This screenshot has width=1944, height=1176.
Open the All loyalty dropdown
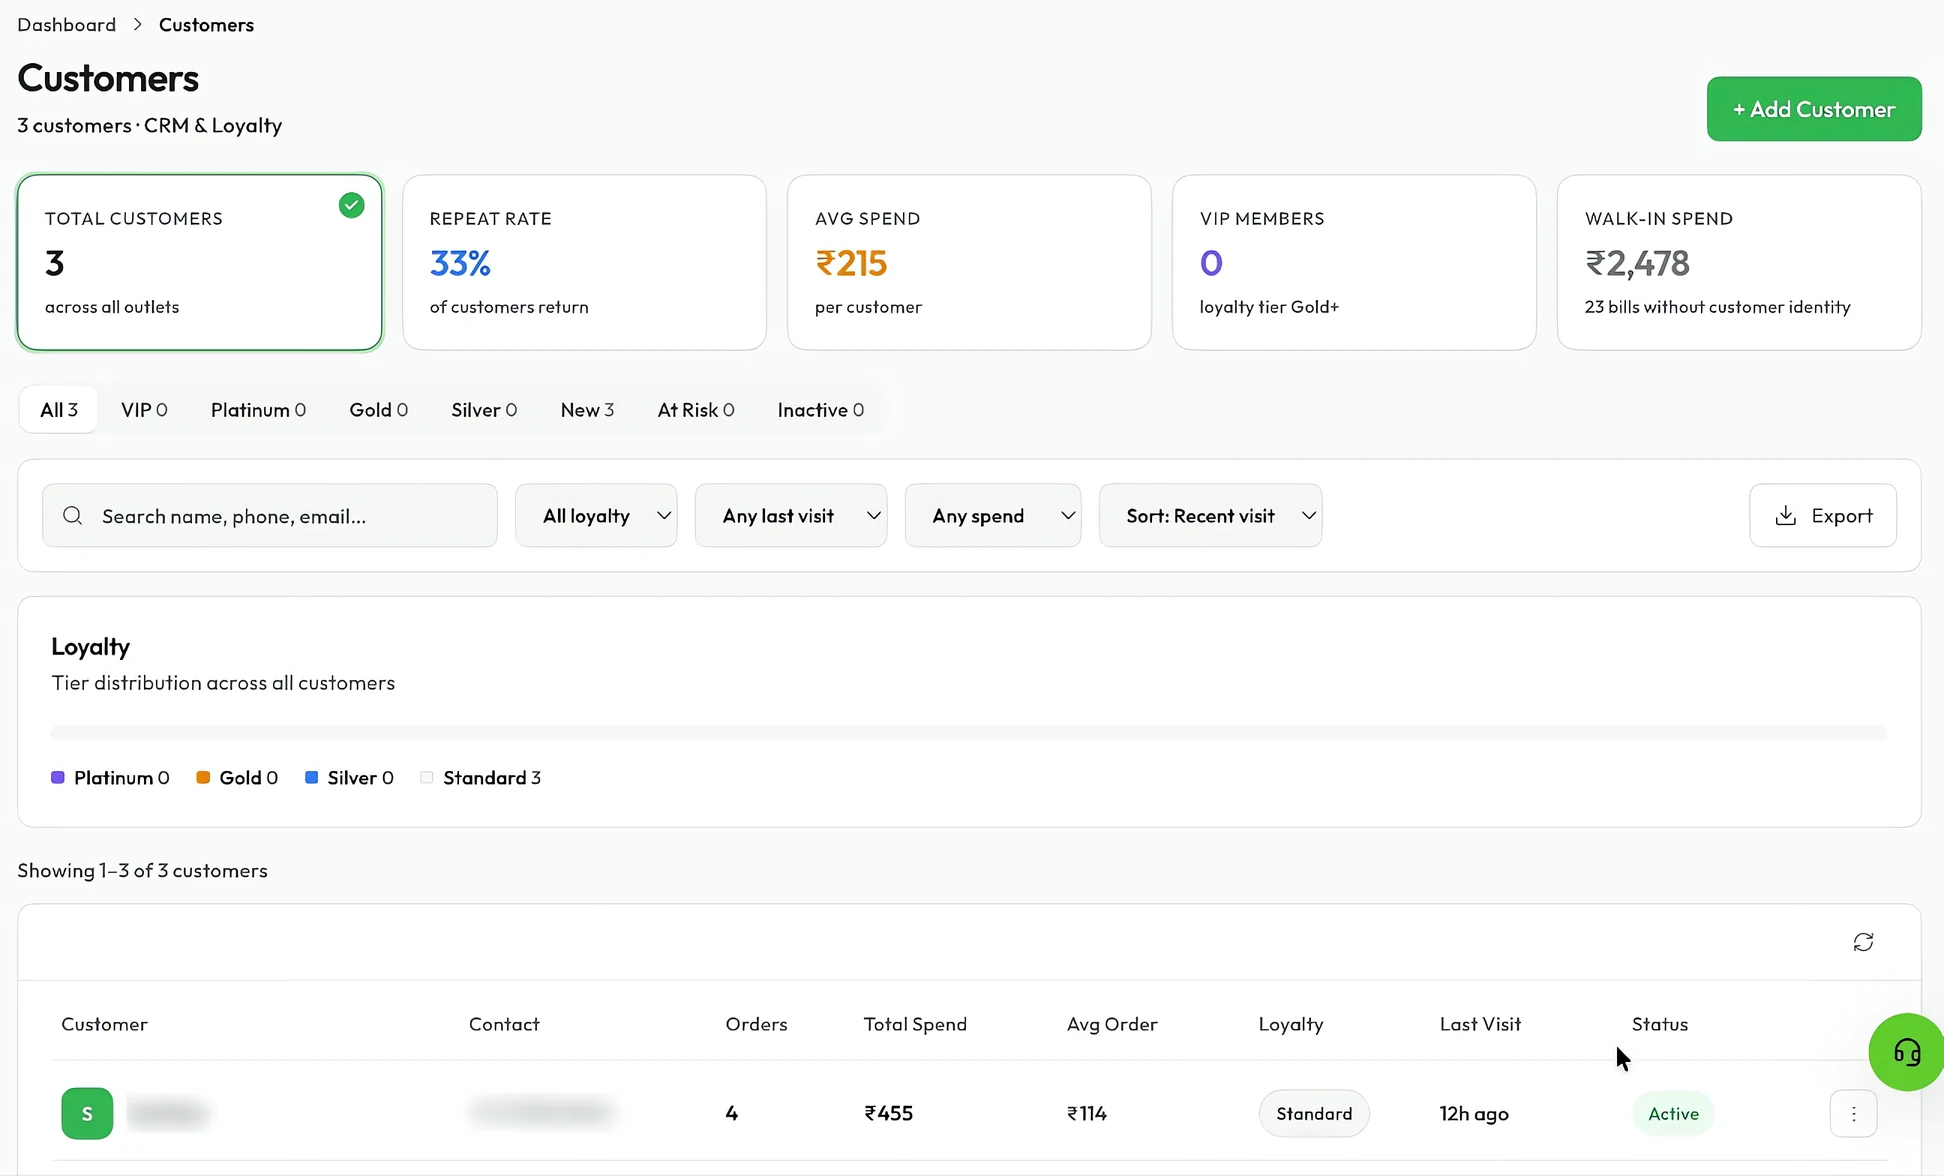pos(596,515)
